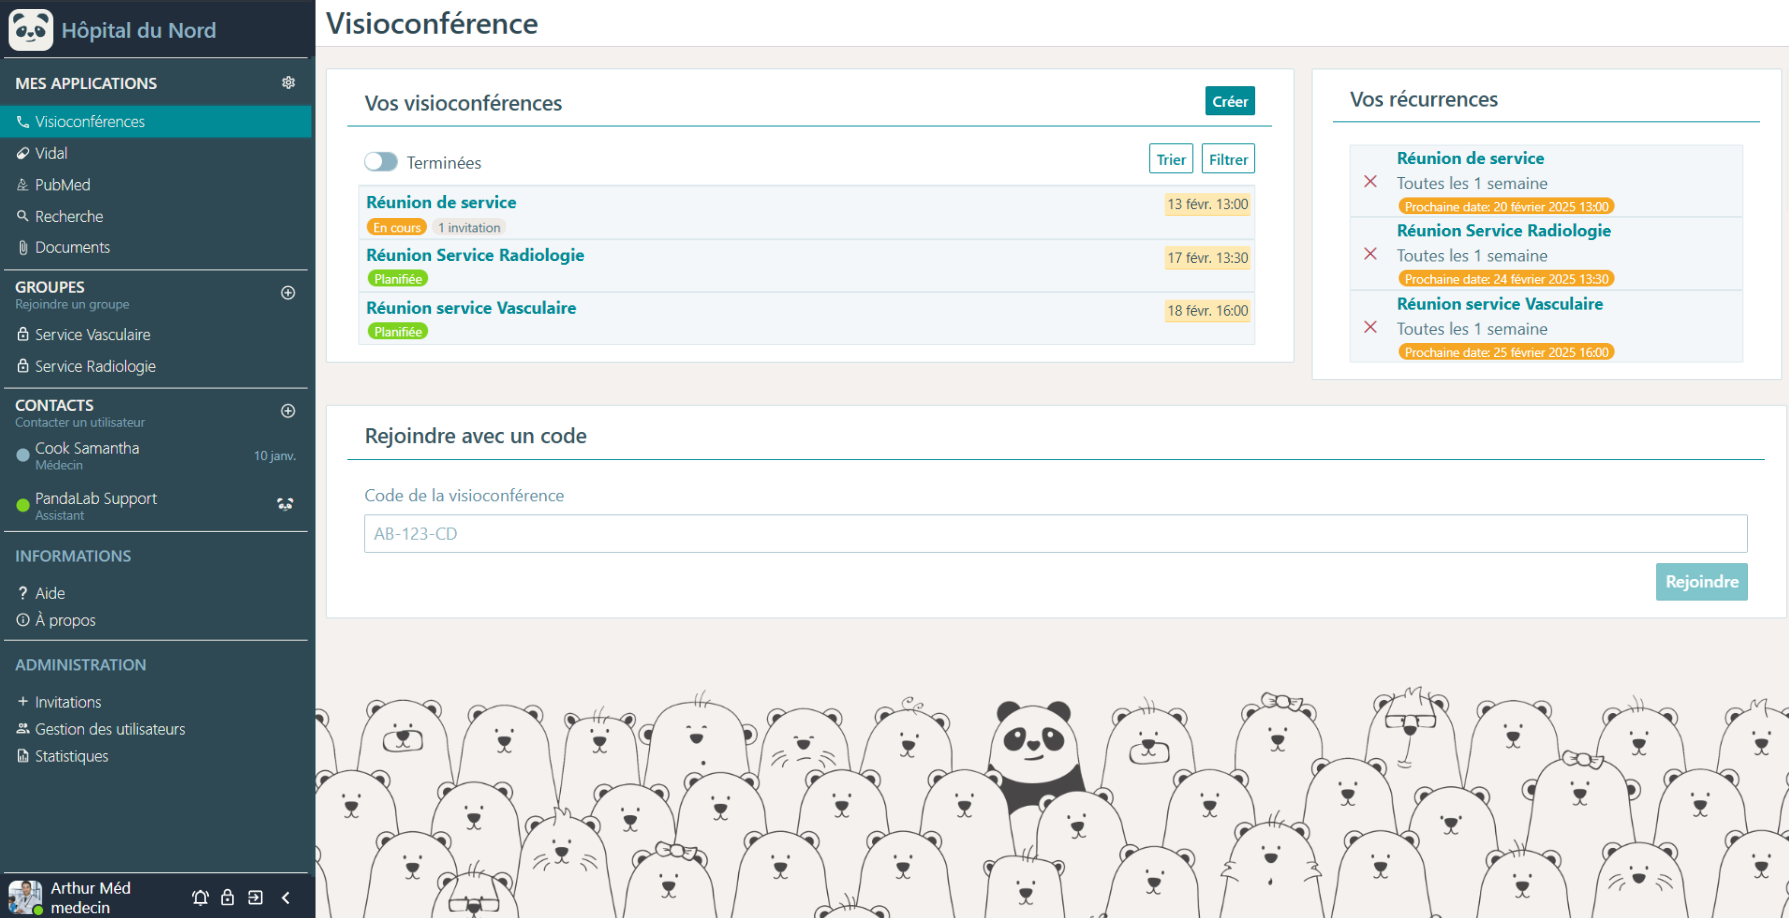Toggle the Terminées switch
Image resolution: width=1789 pixels, height=918 pixels.
tap(381, 161)
